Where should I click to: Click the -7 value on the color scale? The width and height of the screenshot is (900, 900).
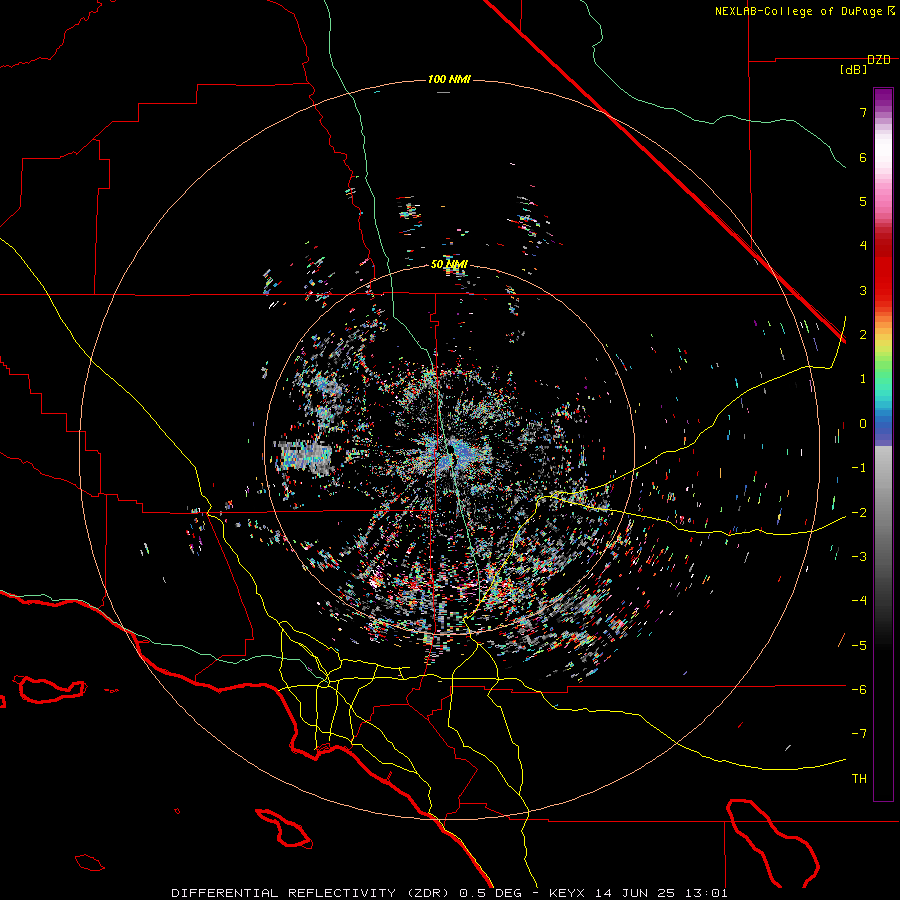click(859, 734)
